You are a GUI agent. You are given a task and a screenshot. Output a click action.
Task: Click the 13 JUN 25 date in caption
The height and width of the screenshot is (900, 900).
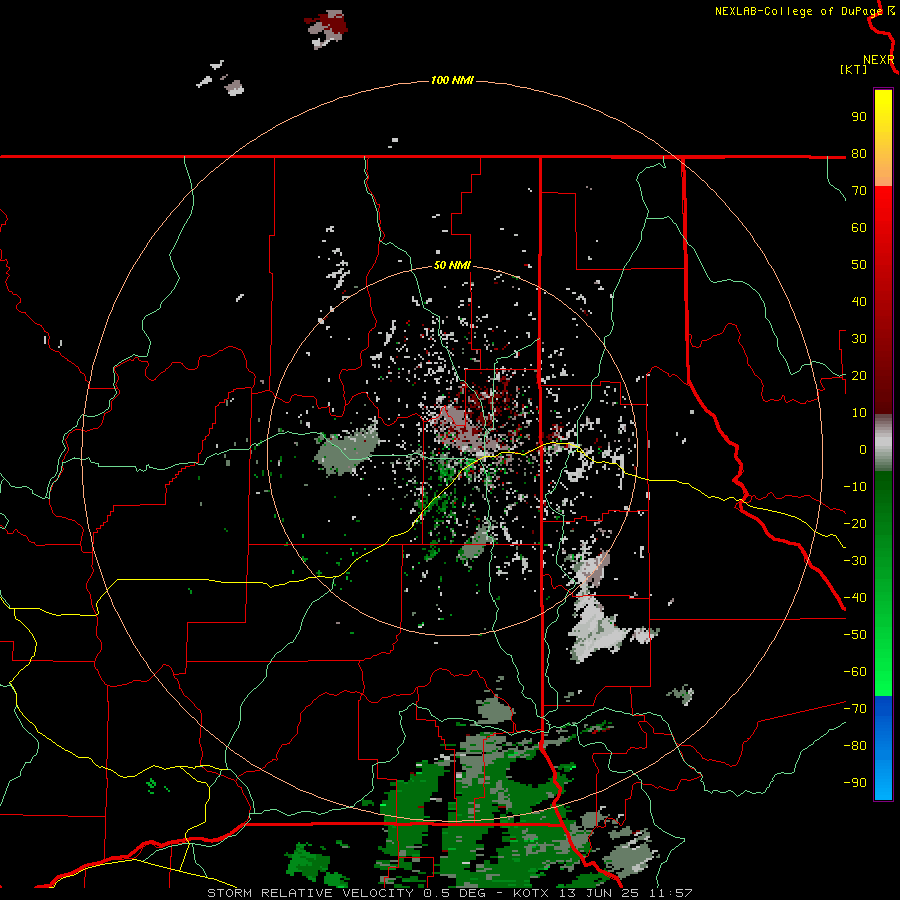[600, 893]
